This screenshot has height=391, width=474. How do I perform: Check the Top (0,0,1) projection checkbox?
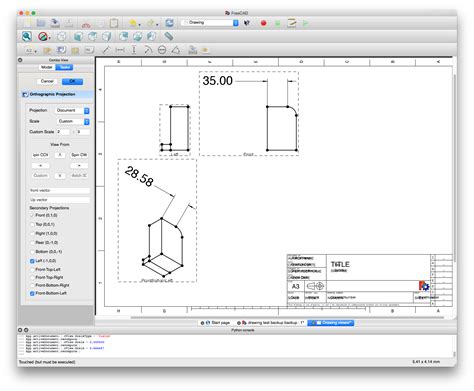pyautogui.click(x=32, y=224)
